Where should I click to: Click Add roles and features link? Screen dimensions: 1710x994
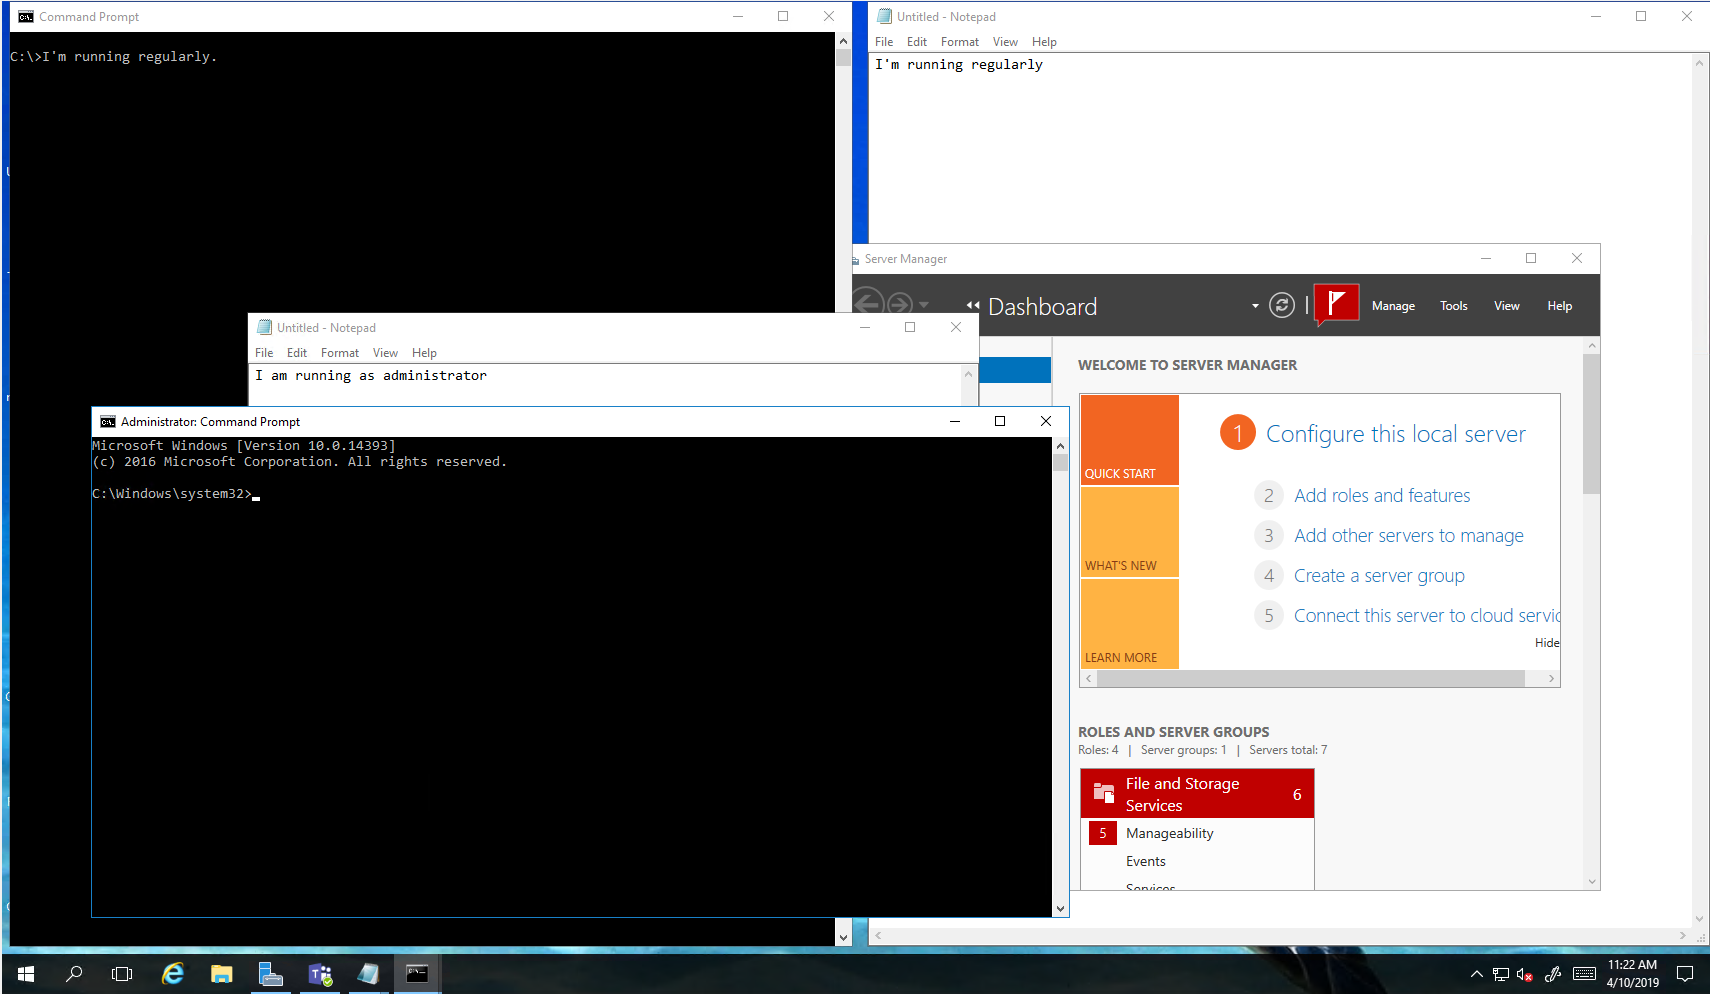(1382, 496)
